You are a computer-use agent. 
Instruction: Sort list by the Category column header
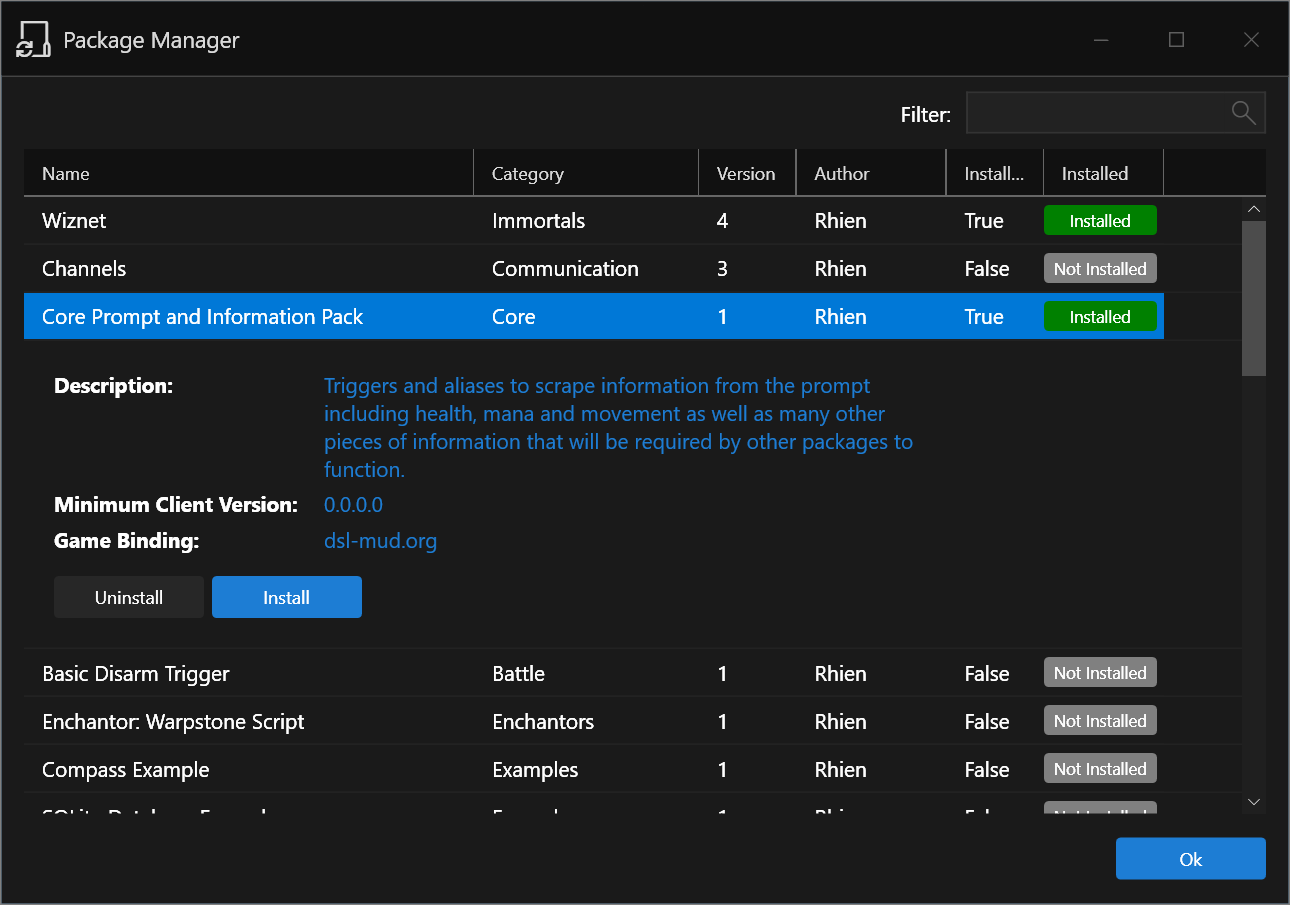pos(586,173)
